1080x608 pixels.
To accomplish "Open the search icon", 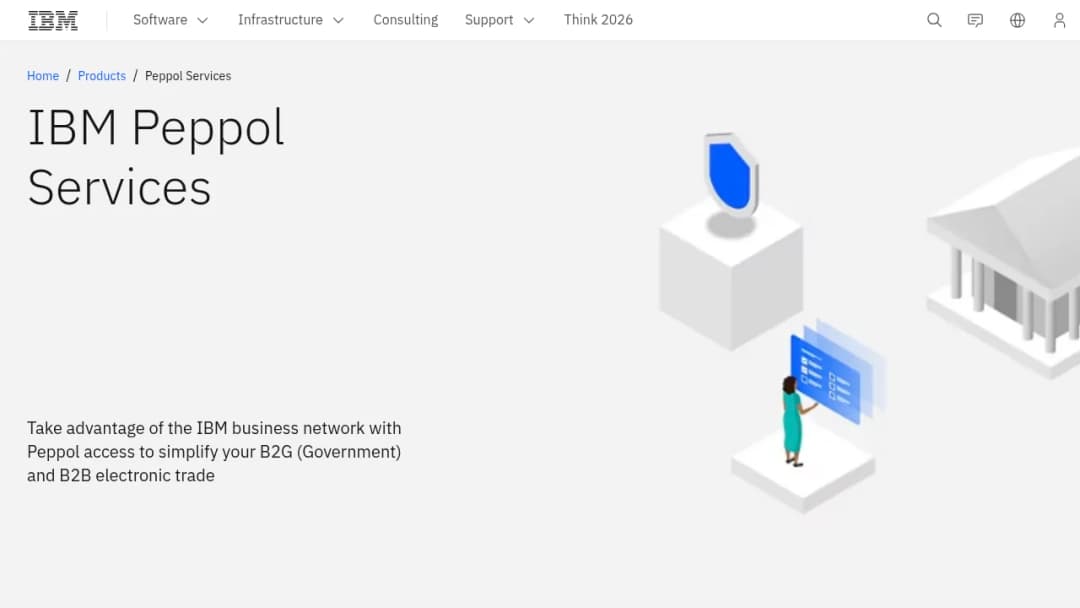I will pyautogui.click(x=934, y=20).
